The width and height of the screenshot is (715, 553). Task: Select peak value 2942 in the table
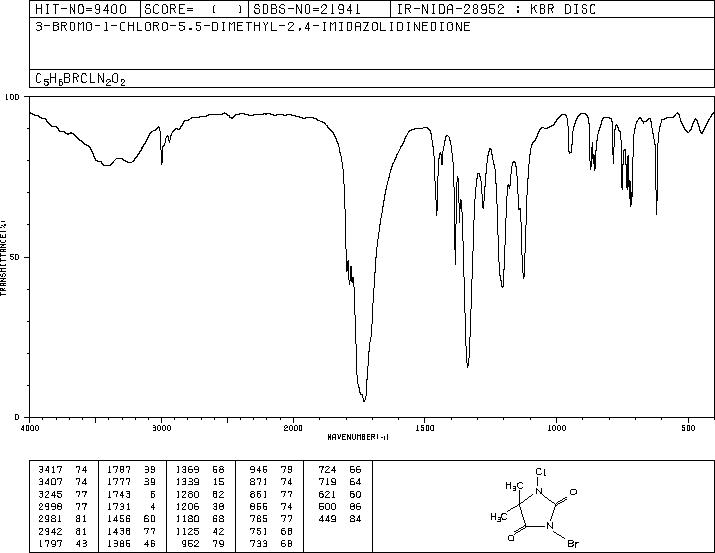point(51,531)
